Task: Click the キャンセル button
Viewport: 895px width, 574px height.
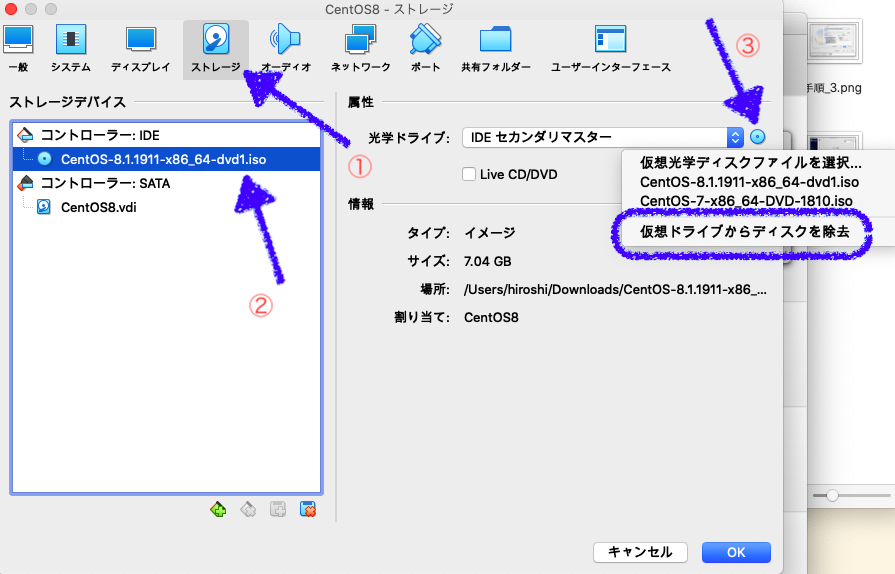Action: tap(640, 552)
